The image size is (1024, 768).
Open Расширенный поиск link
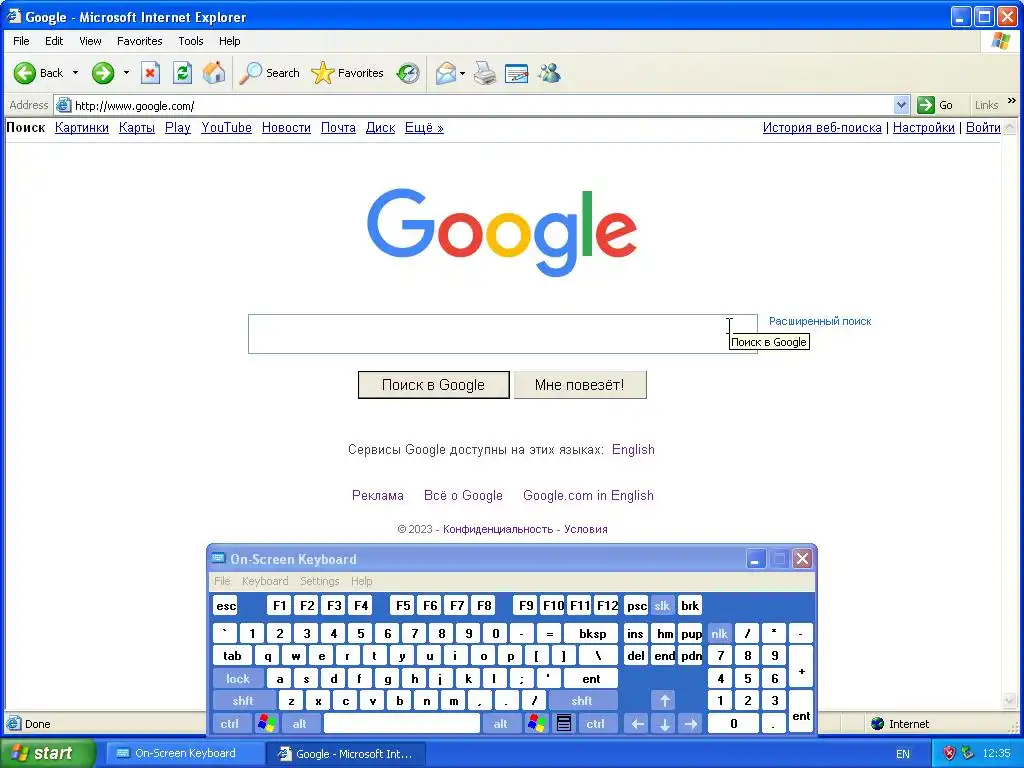(820, 321)
